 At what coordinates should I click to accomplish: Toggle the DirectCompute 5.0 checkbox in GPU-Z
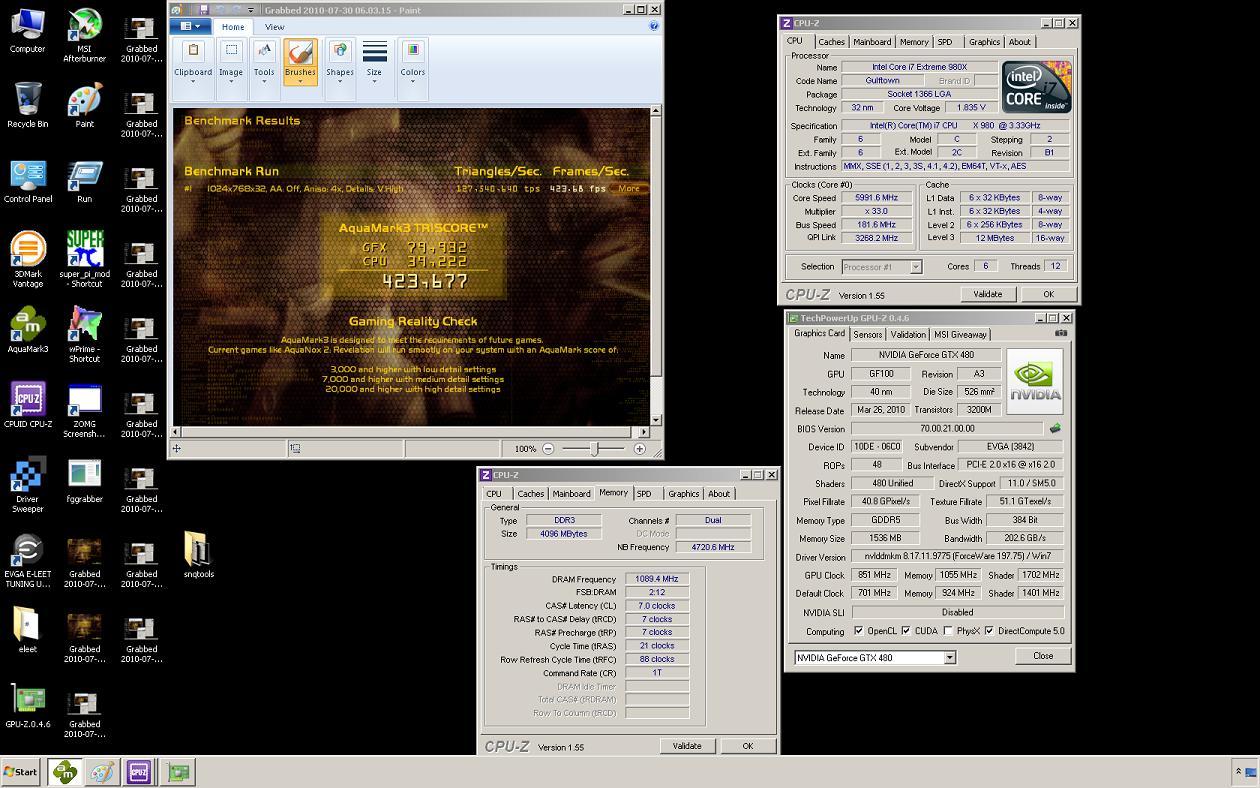point(989,631)
